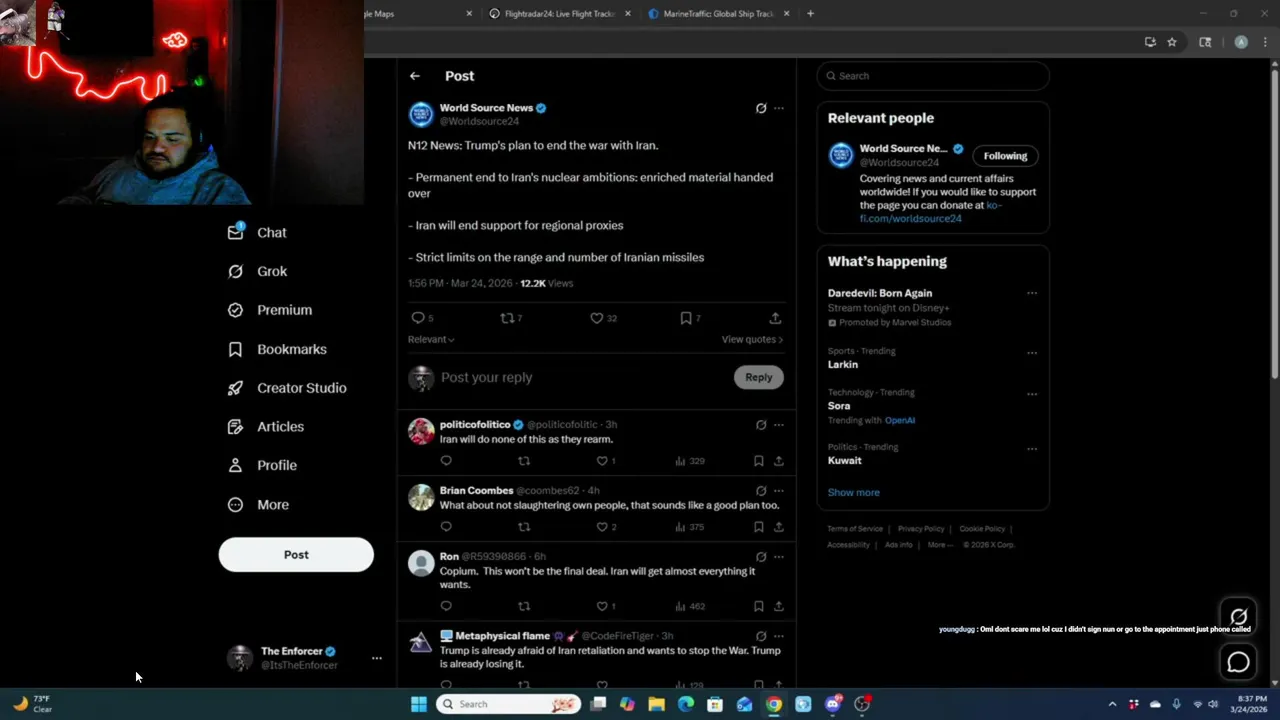Go back with the Post arrow
This screenshot has width=1280, height=720.
pos(415,76)
